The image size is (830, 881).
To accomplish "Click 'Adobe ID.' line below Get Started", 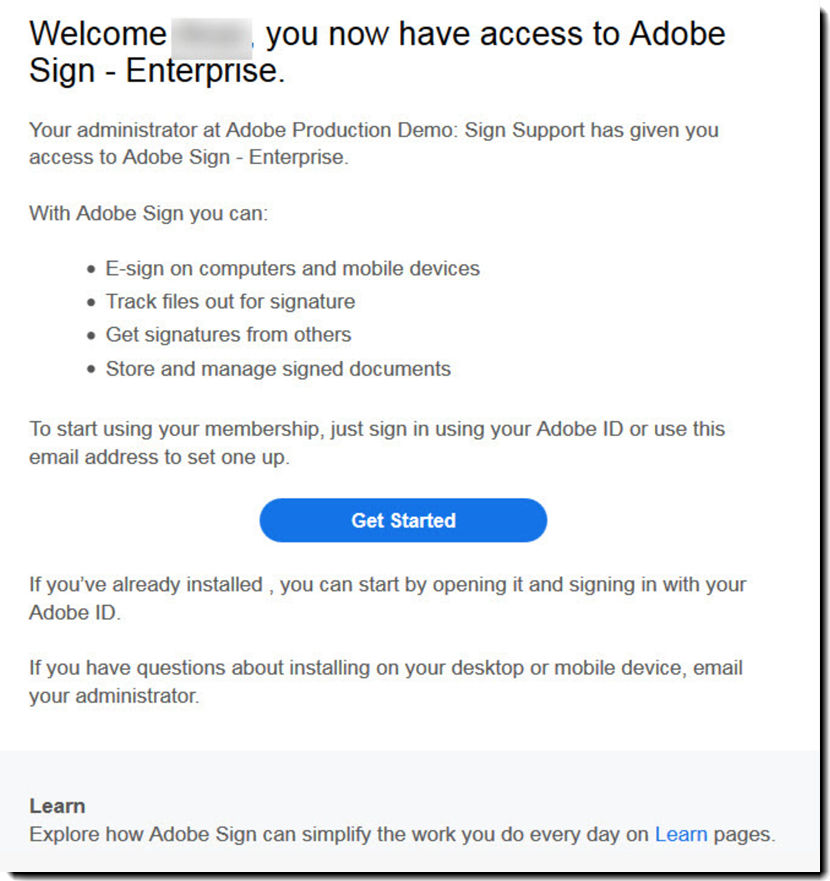I will tap(75, 613).
